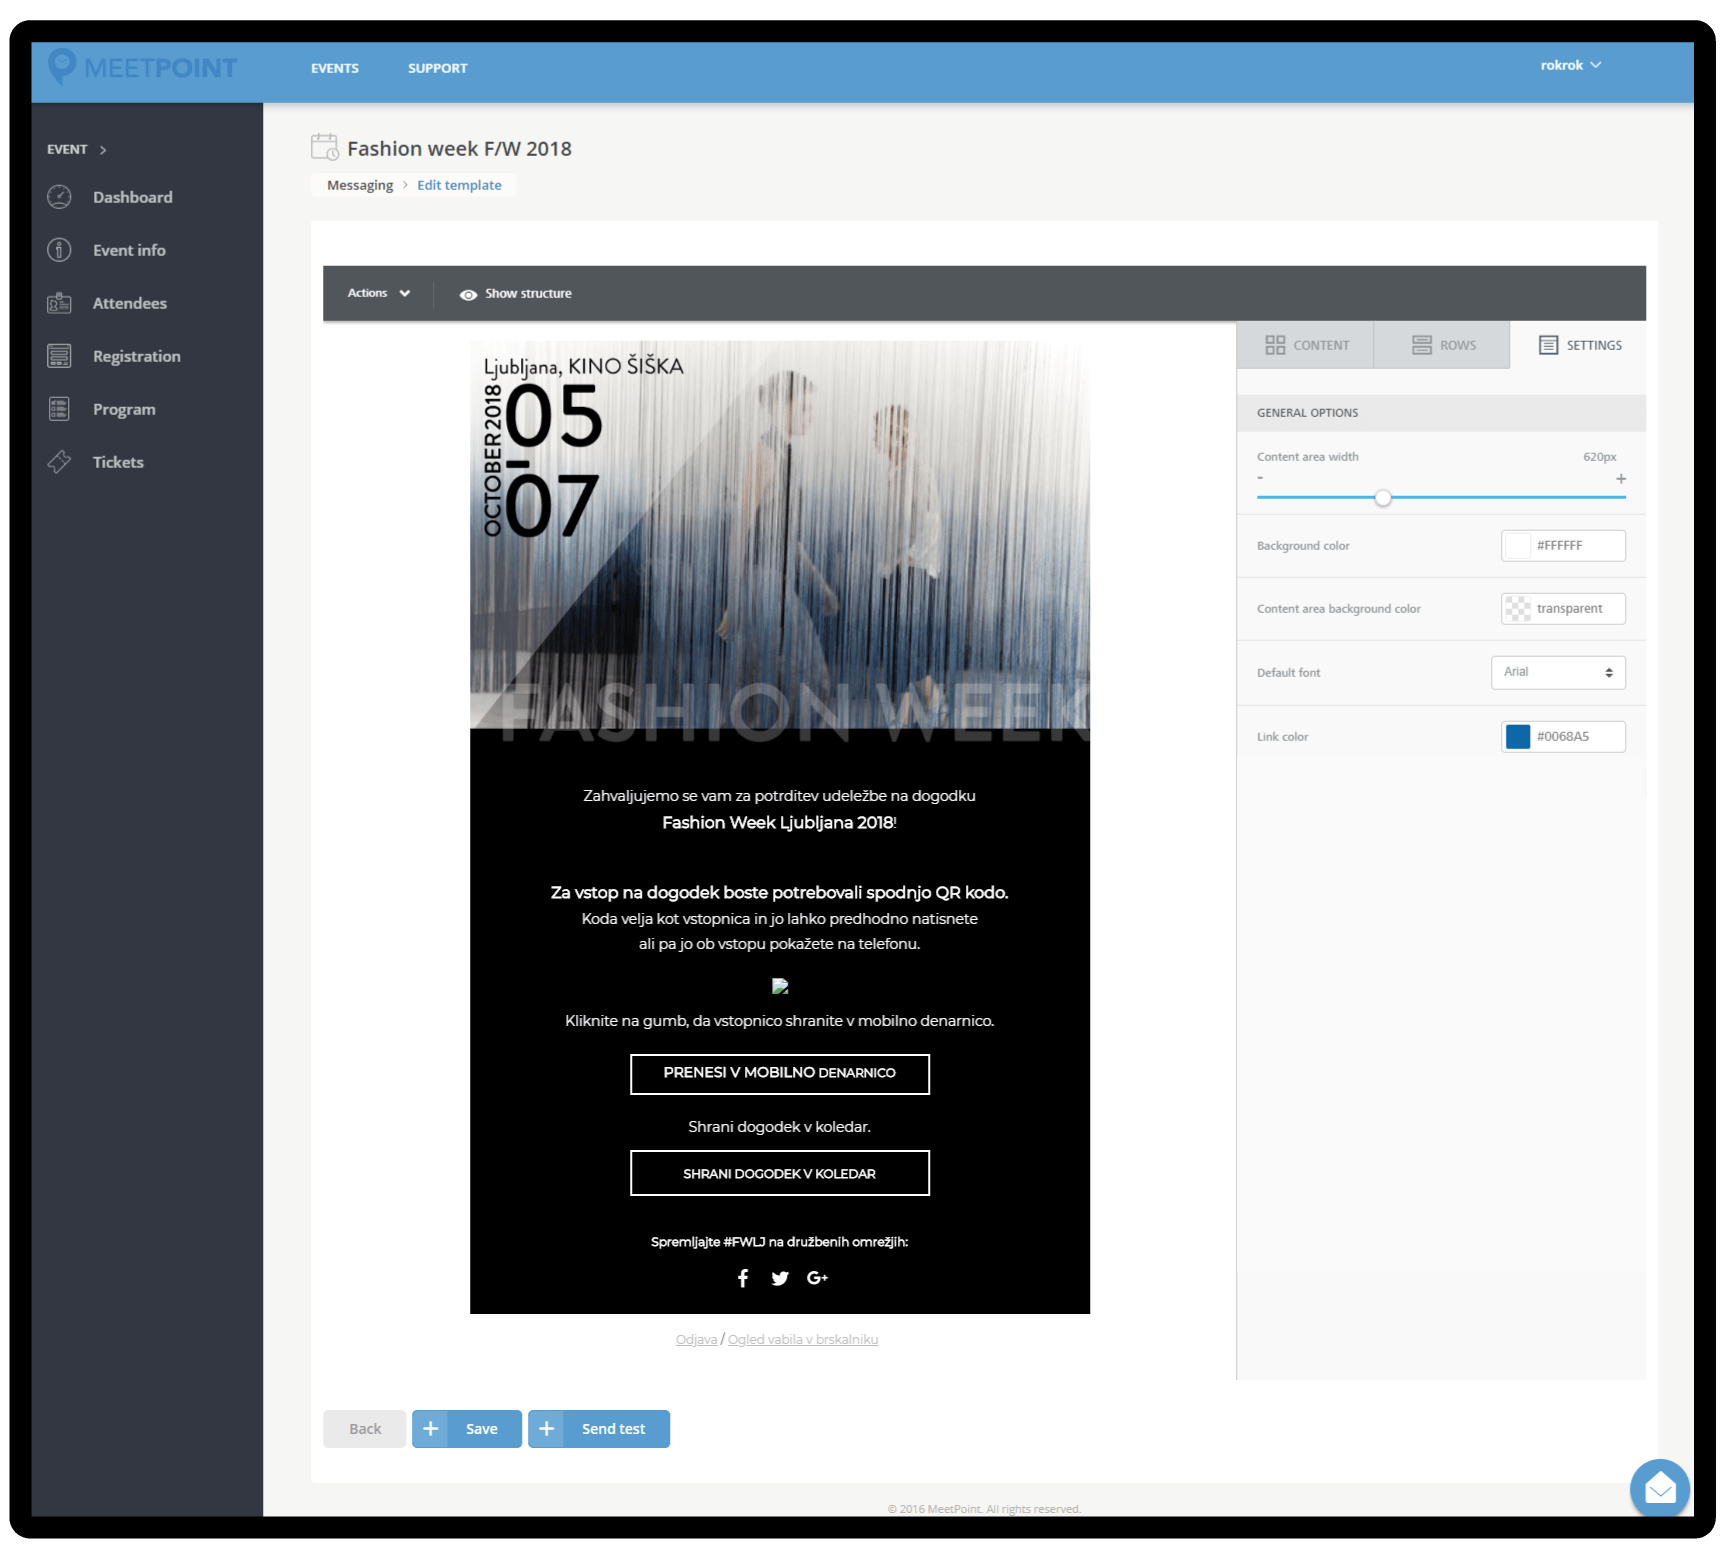Click the Content tab grid icon
This screenshot has width=1725, height=1553.
click(1275, 345)
